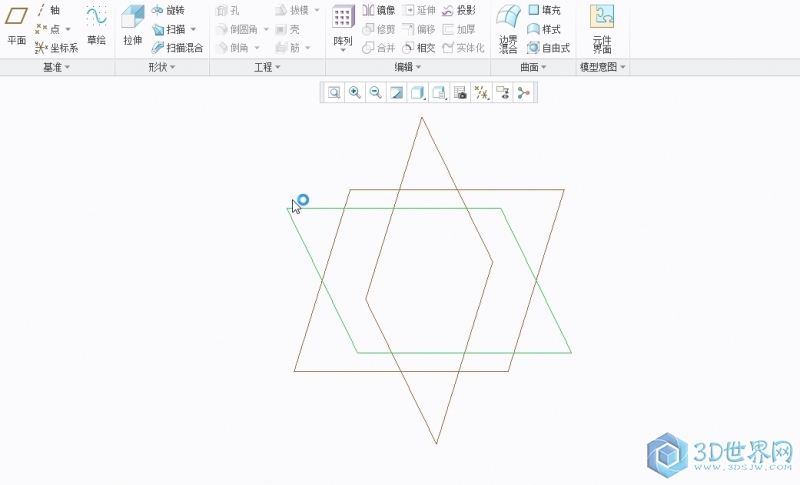Open the 曲面 group overflow menu

click(533, 67)
